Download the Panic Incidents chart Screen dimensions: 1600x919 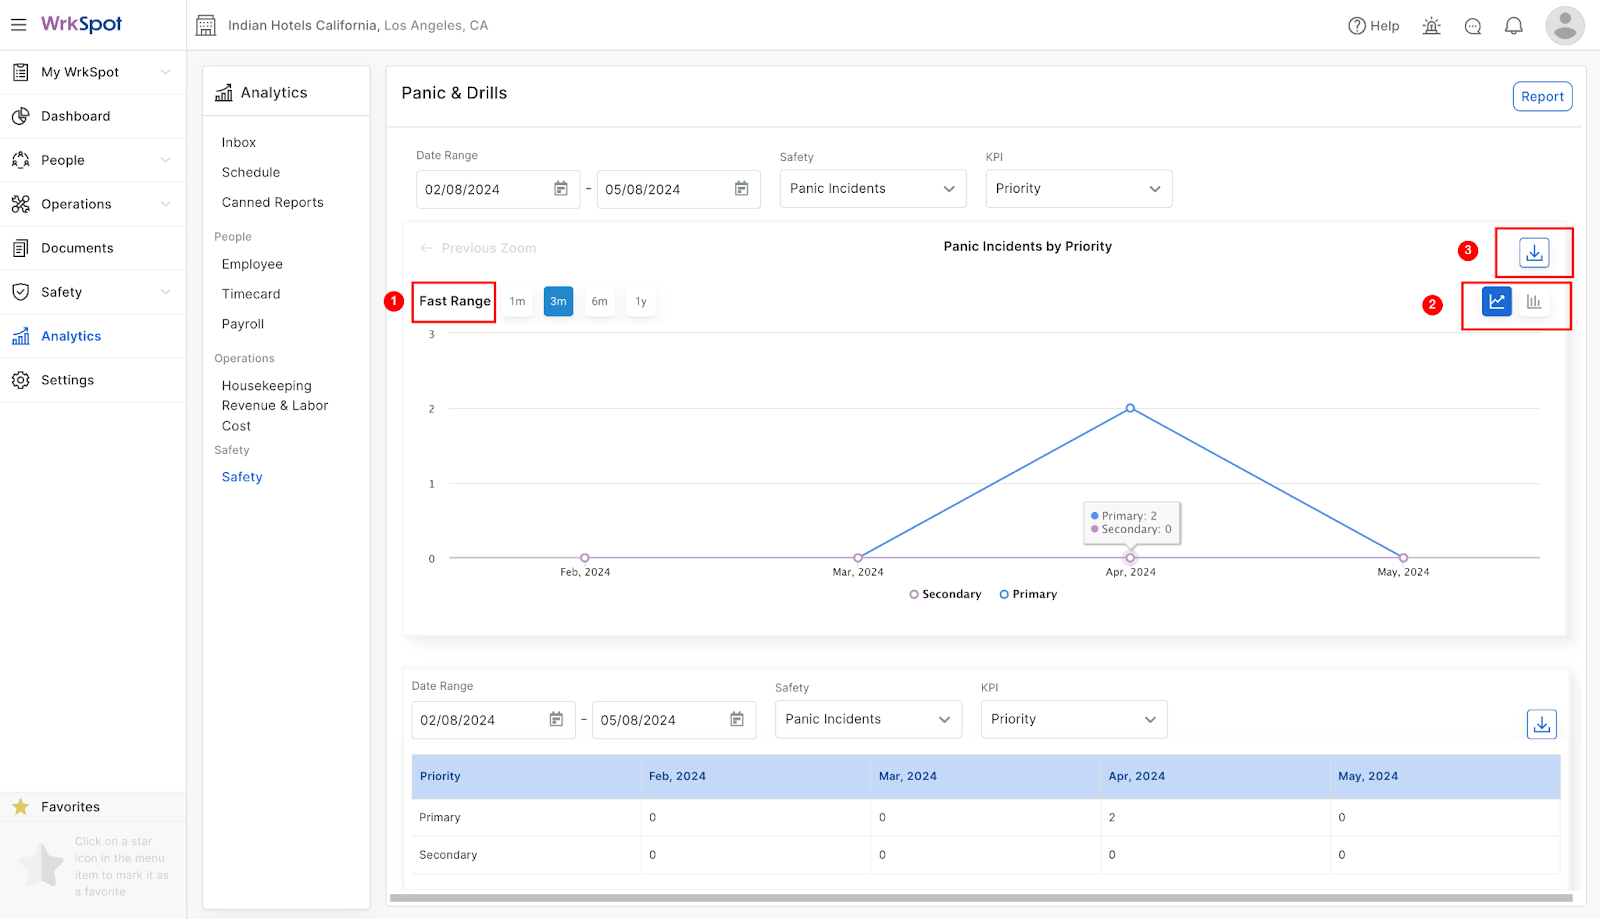pos(1534,253)
